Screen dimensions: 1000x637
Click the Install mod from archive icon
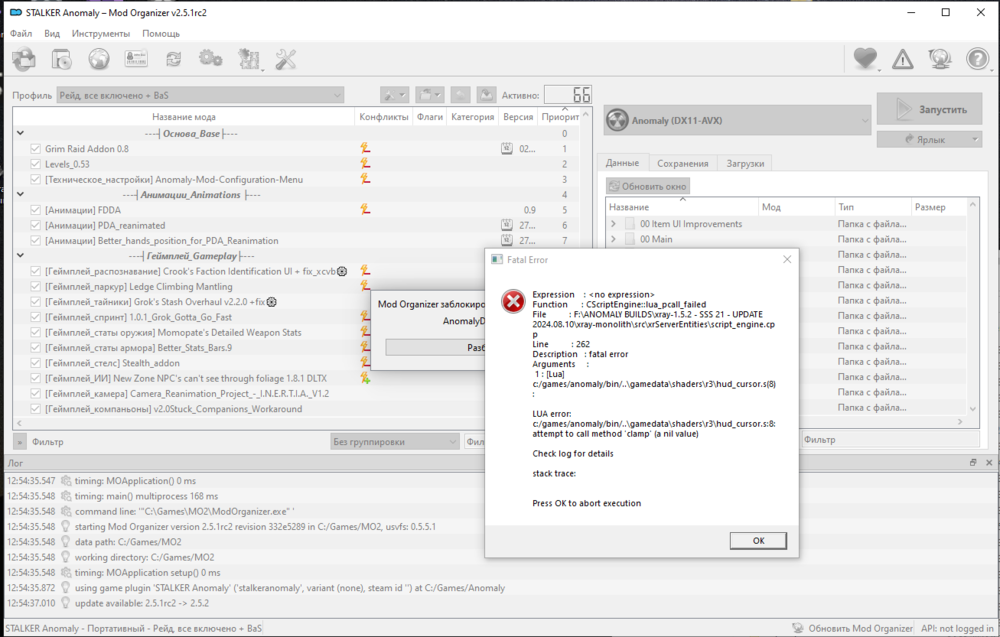pos(24,59)
